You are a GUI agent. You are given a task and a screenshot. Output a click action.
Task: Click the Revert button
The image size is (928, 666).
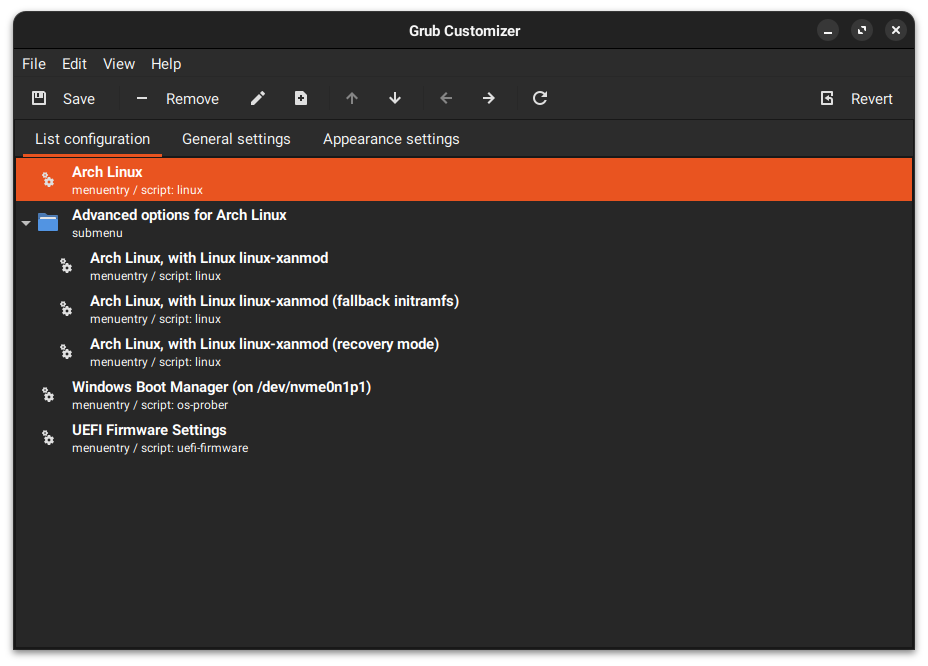[x=857, y=98]
